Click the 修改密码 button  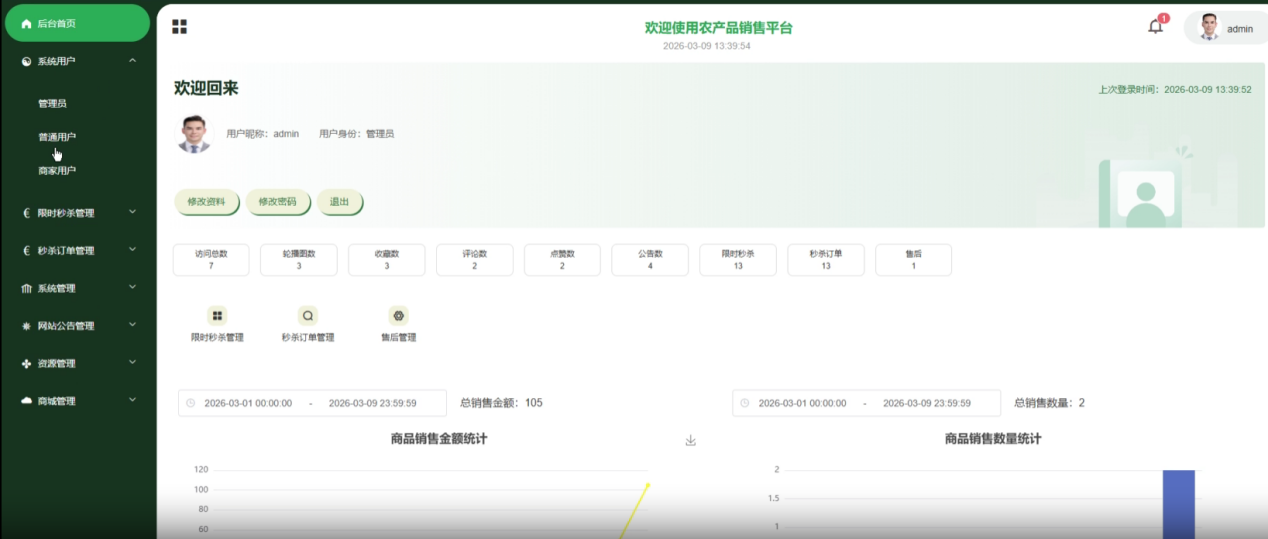tap(278, 201)
